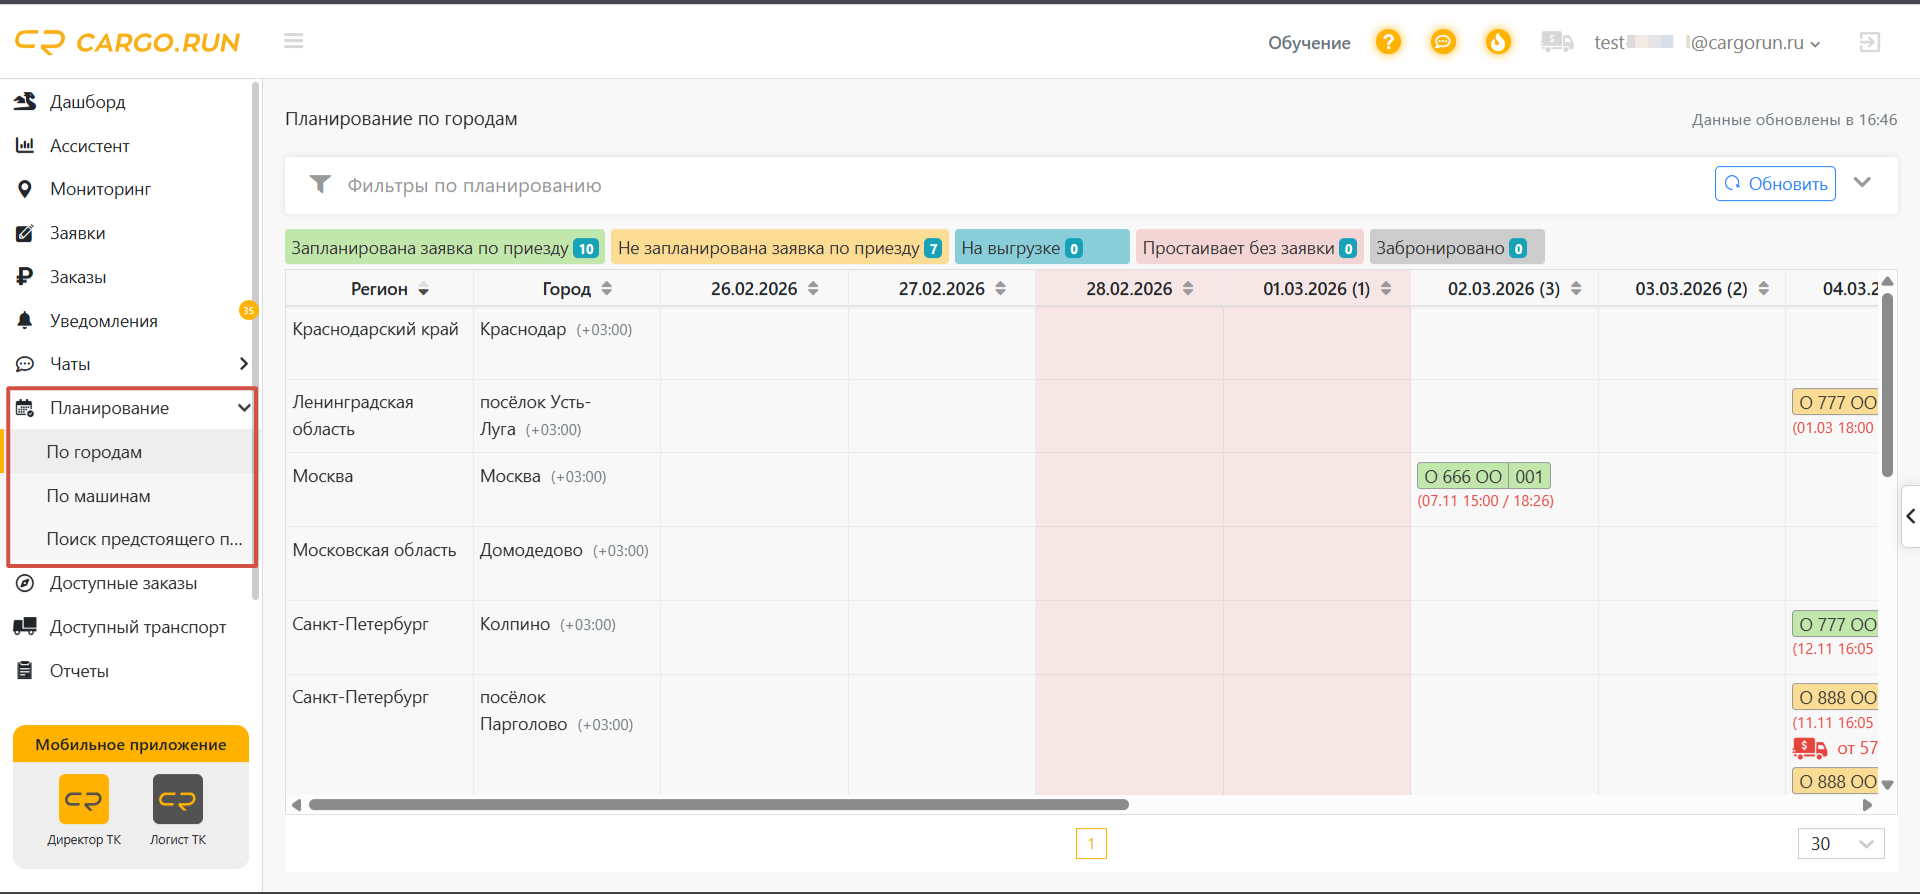Viewport: 1920px width, 894px height.
Task: Open the orange chat bubble icon
Action: click(x=1443, y=42)
